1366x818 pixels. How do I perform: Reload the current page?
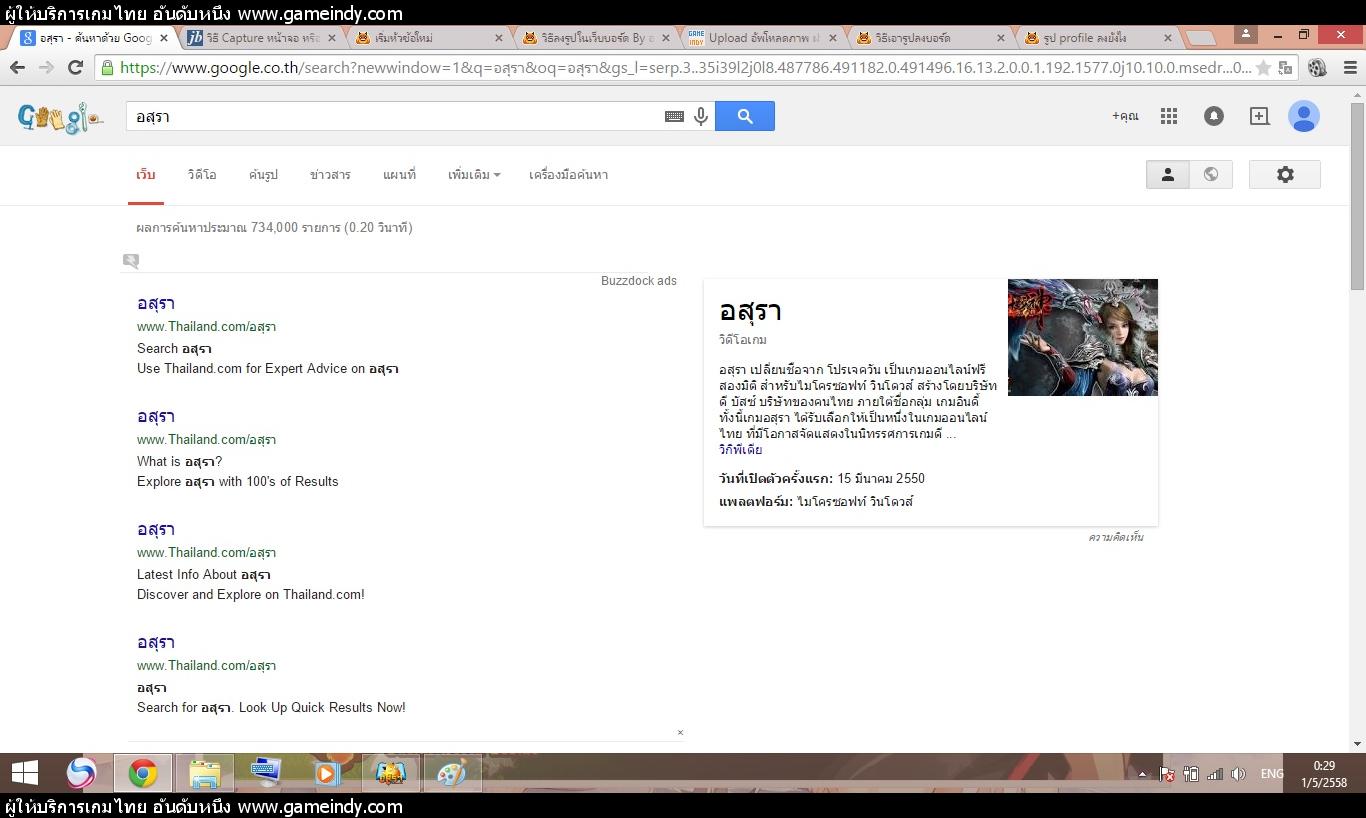pyautogui.click(x=75, y=68)
